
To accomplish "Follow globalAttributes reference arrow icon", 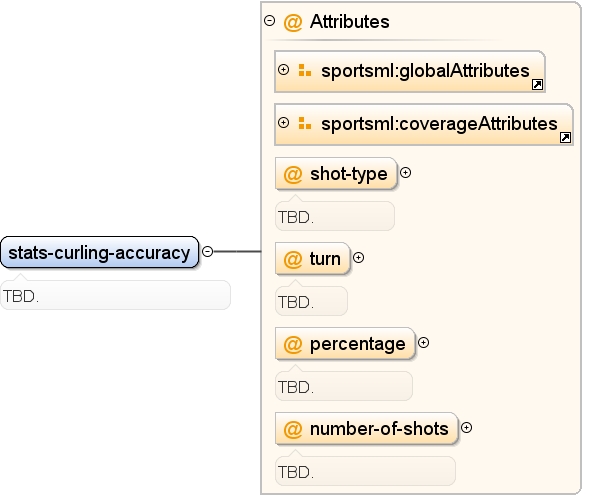I will (537, 84).
